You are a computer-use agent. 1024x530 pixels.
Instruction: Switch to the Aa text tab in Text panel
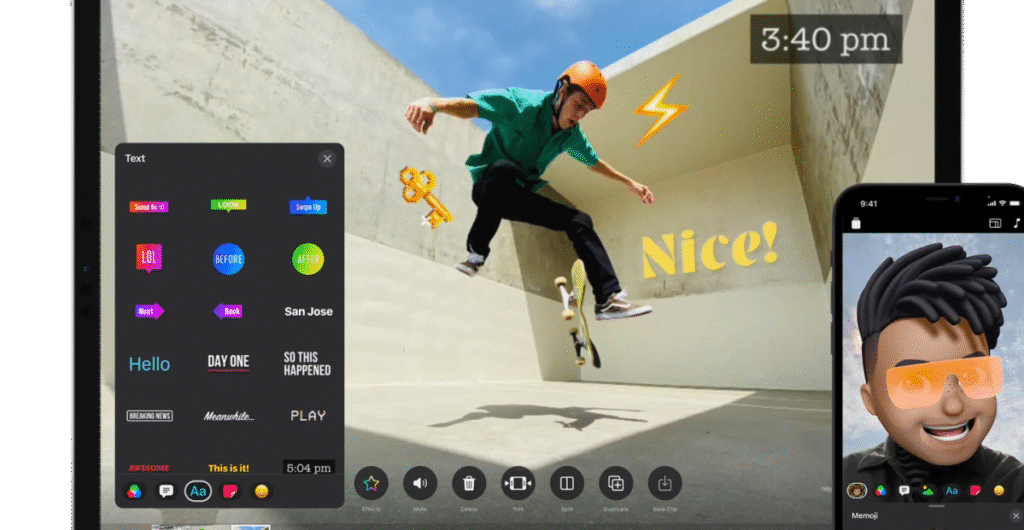[198, 491]
